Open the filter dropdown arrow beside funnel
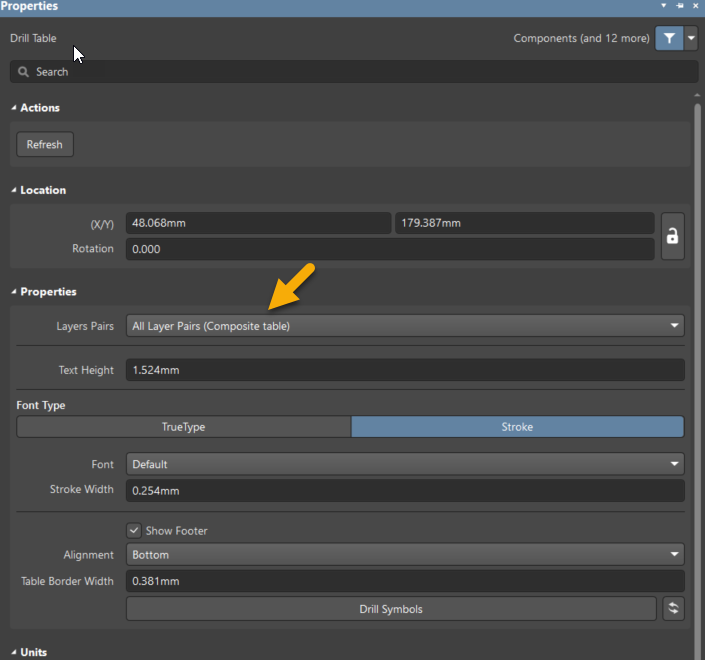 click(691, 38)
